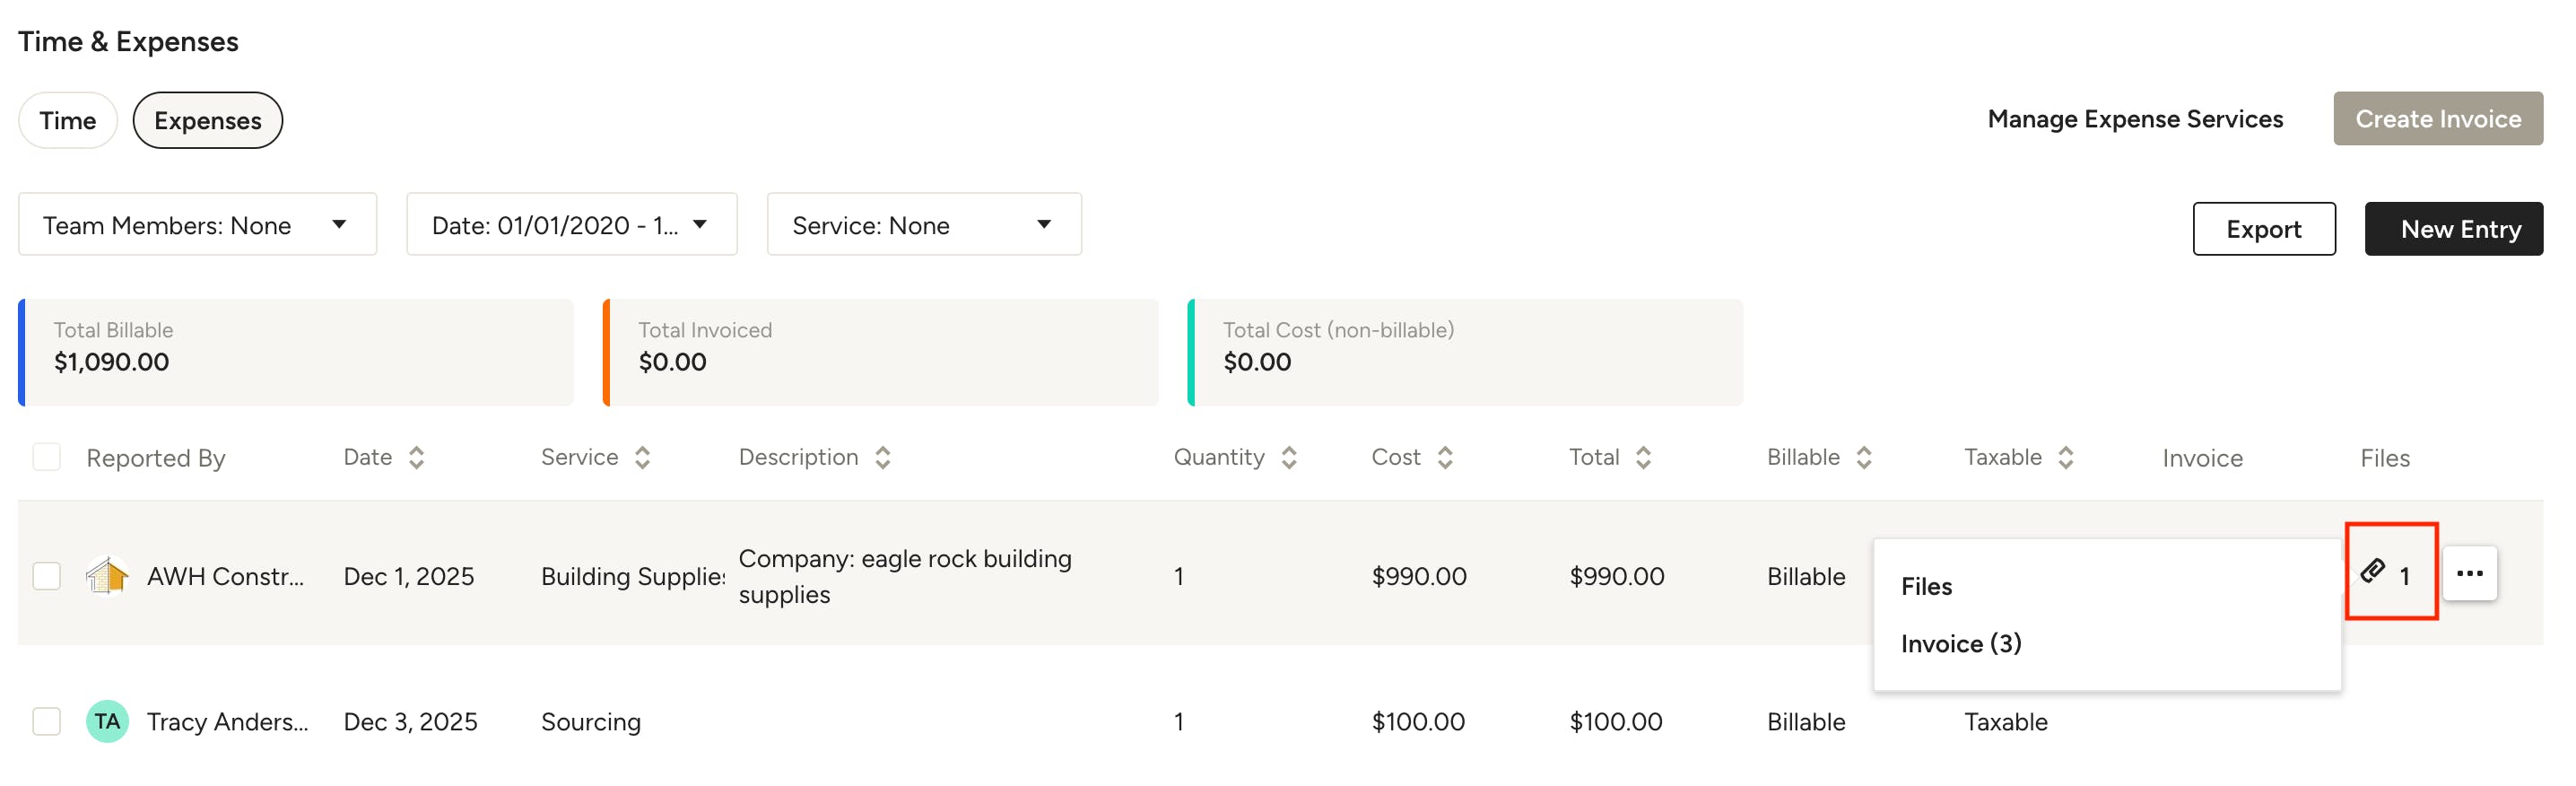Expand the Date range filter dropdown
This screenshot has width=2576, height=786.
(571, 225)
